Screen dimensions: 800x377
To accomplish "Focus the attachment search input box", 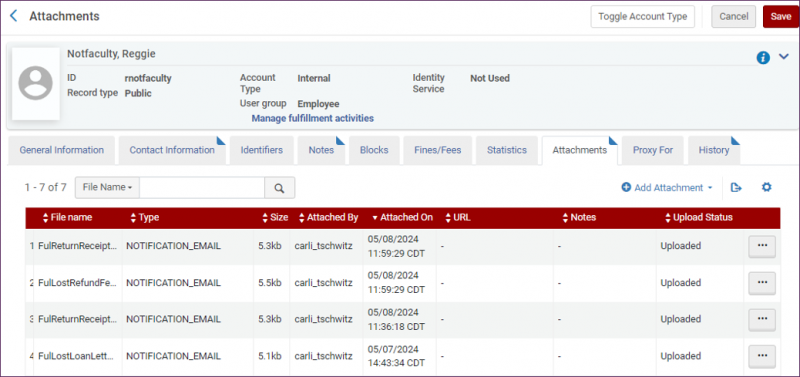I will pyautogui.click(x=202, y=188).
